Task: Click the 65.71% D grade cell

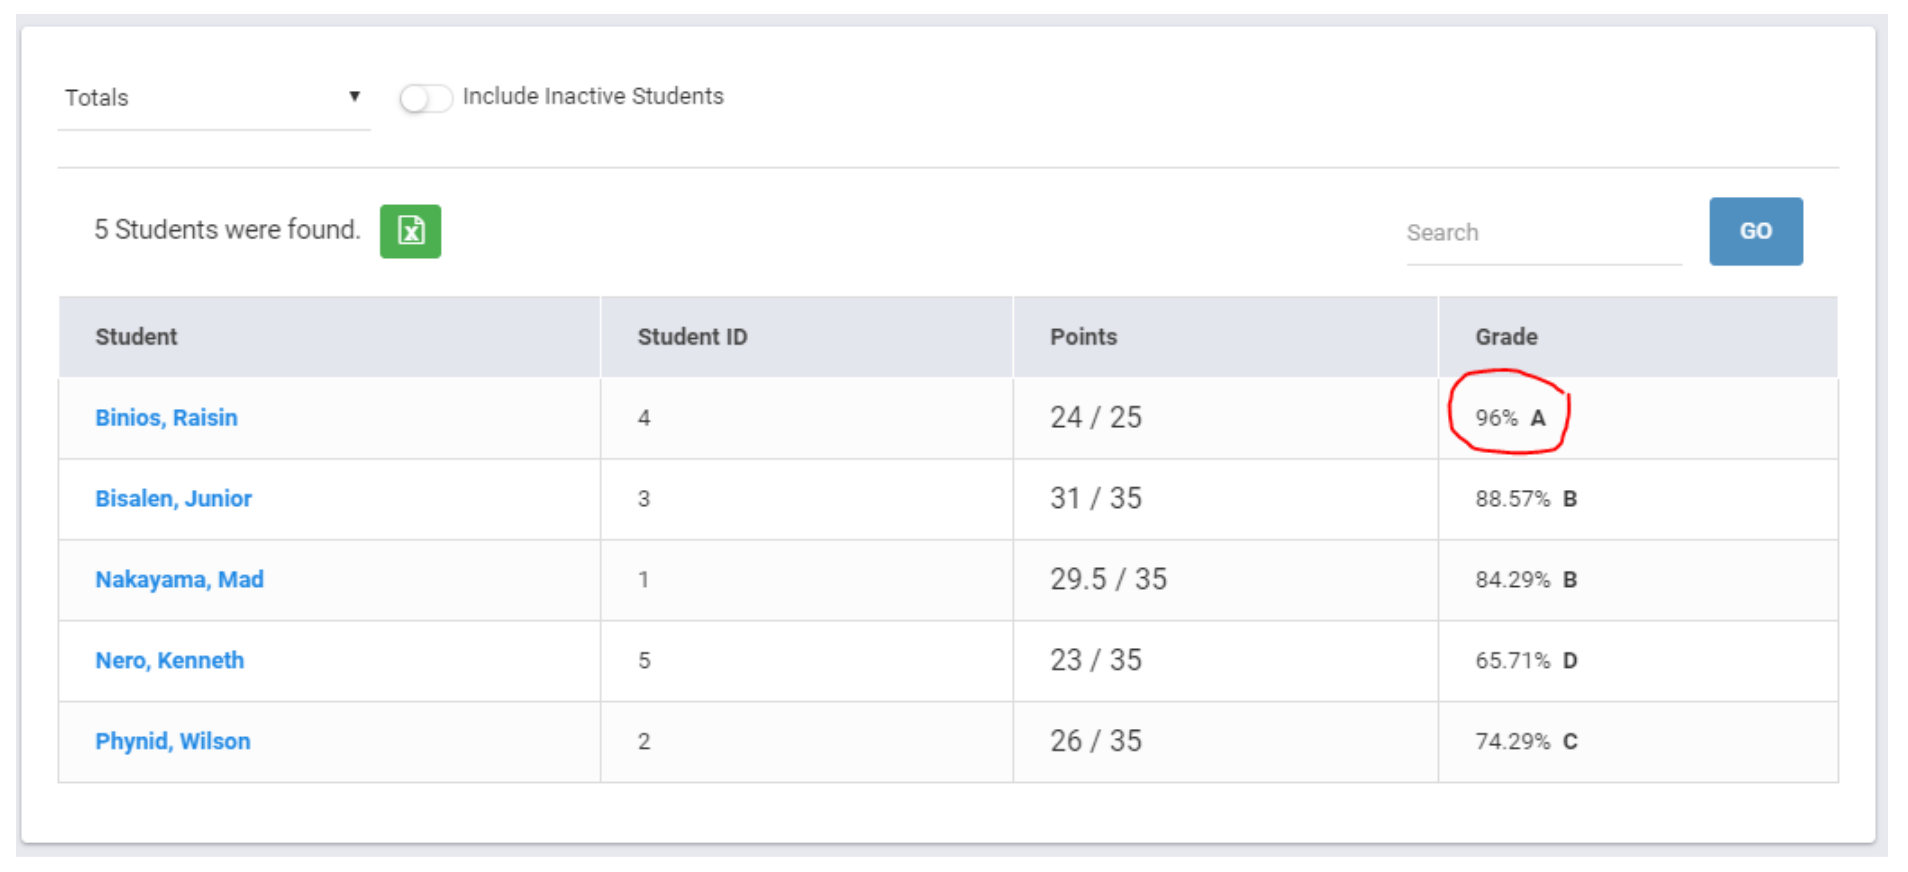Action: (1526, 661)
